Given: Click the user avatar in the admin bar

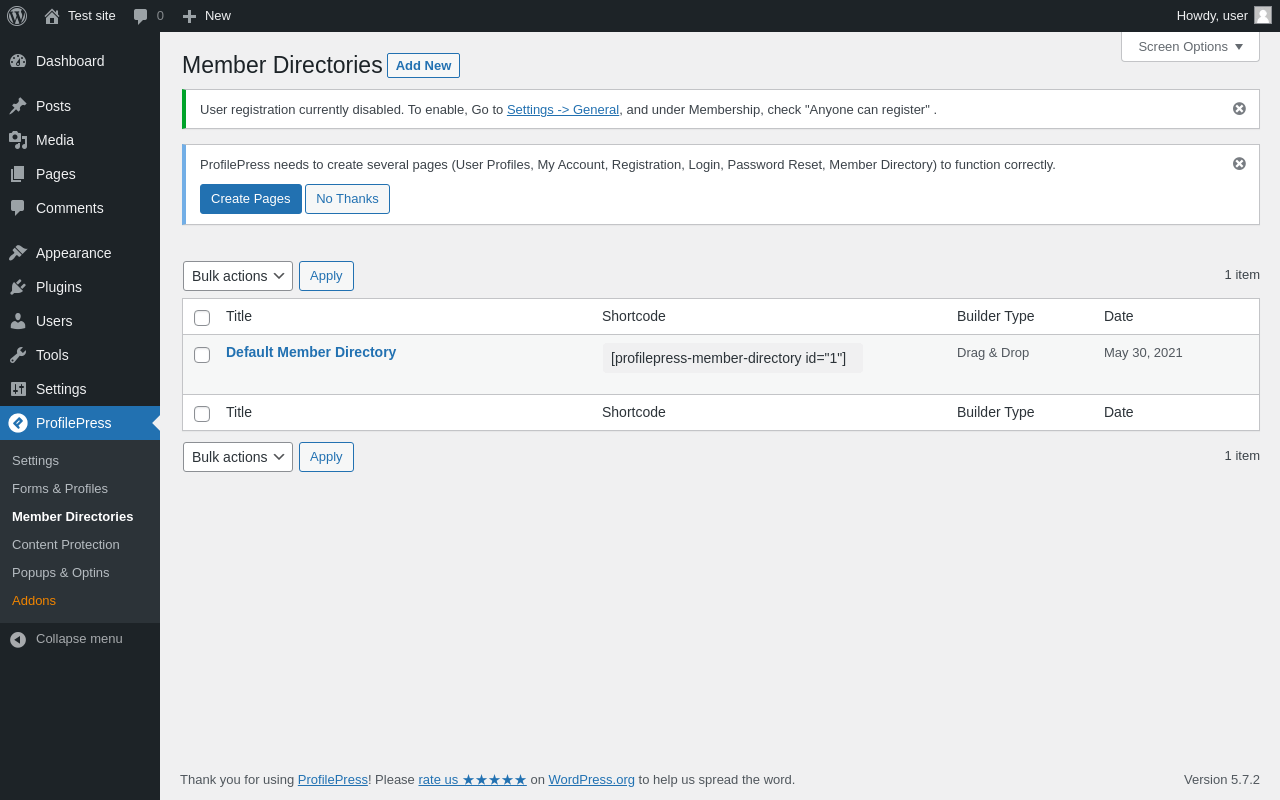Looking at the screenshot, I should 1263,15.
